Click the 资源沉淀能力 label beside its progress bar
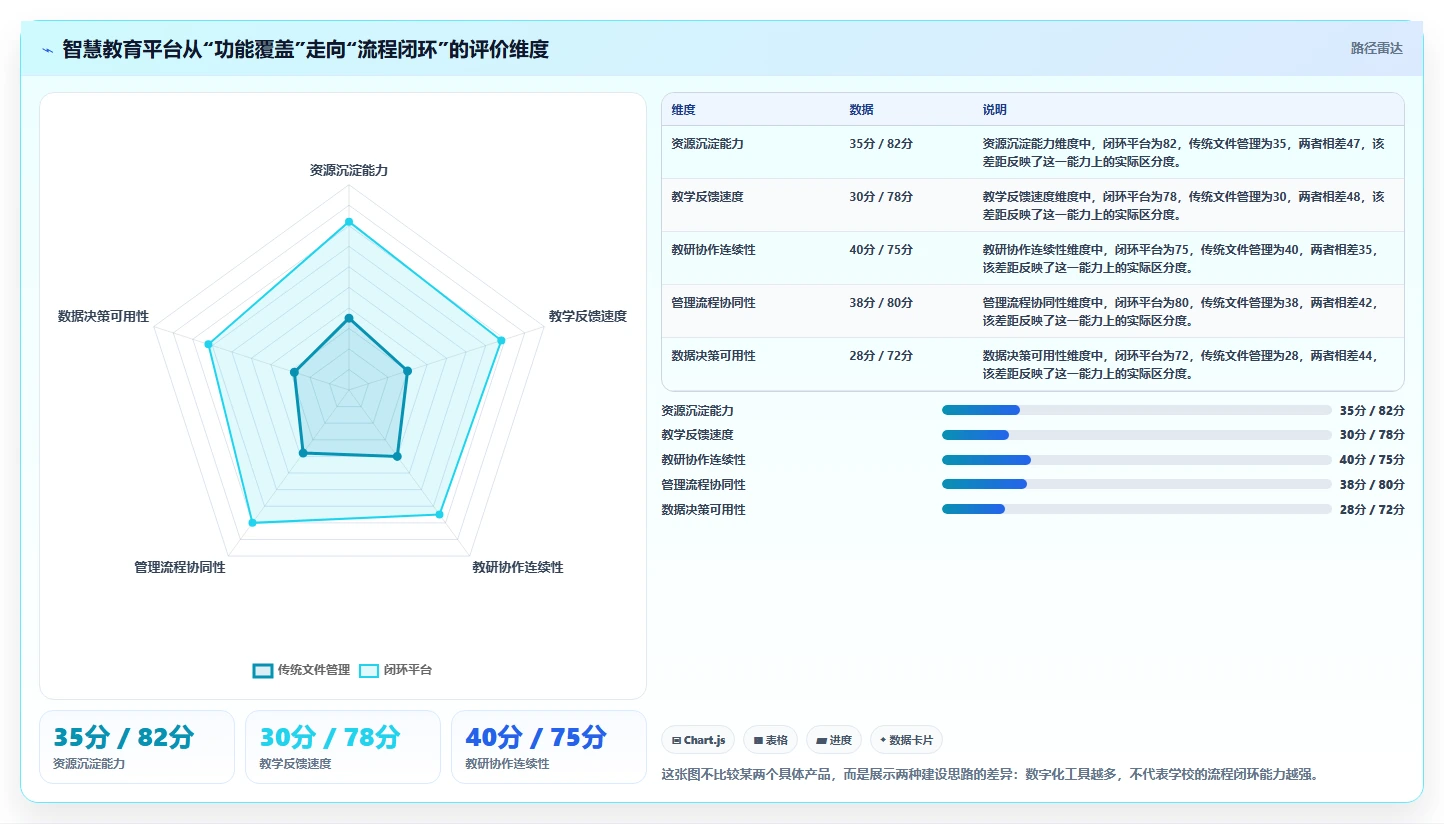 click(698, 411)
